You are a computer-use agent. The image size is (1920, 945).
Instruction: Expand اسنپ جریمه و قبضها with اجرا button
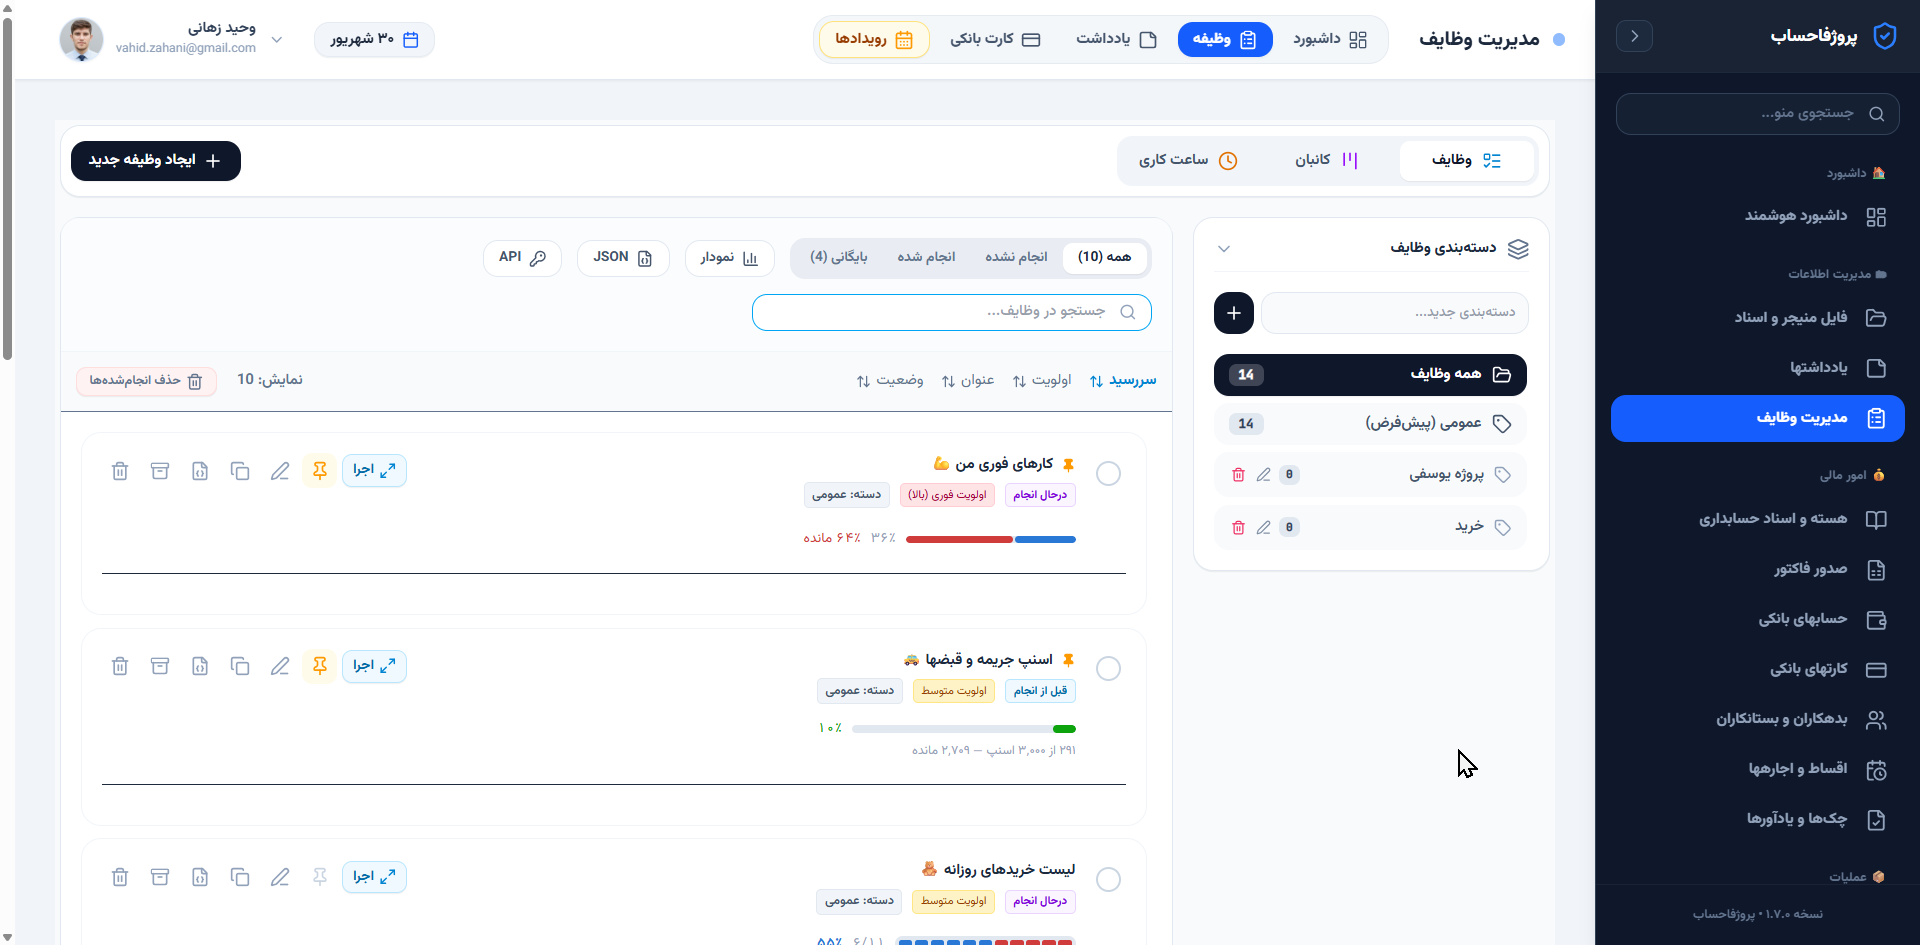[x=374, y=666]
